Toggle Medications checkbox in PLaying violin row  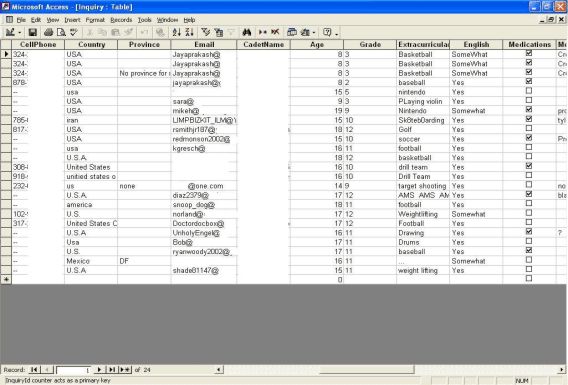(529, 100)
